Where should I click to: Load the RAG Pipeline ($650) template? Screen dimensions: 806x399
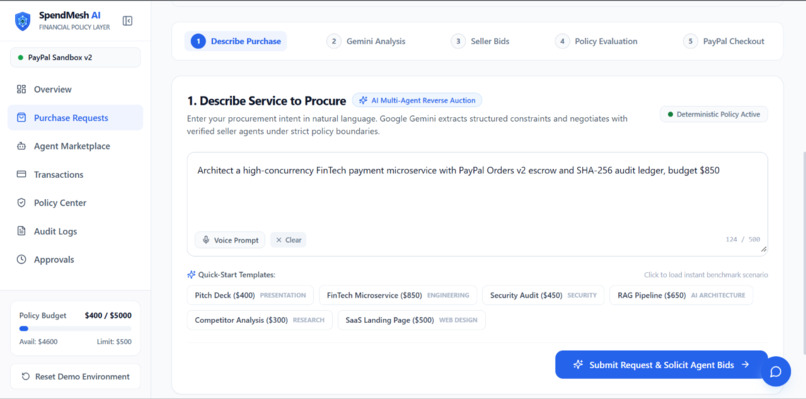[x=681, y=295]
